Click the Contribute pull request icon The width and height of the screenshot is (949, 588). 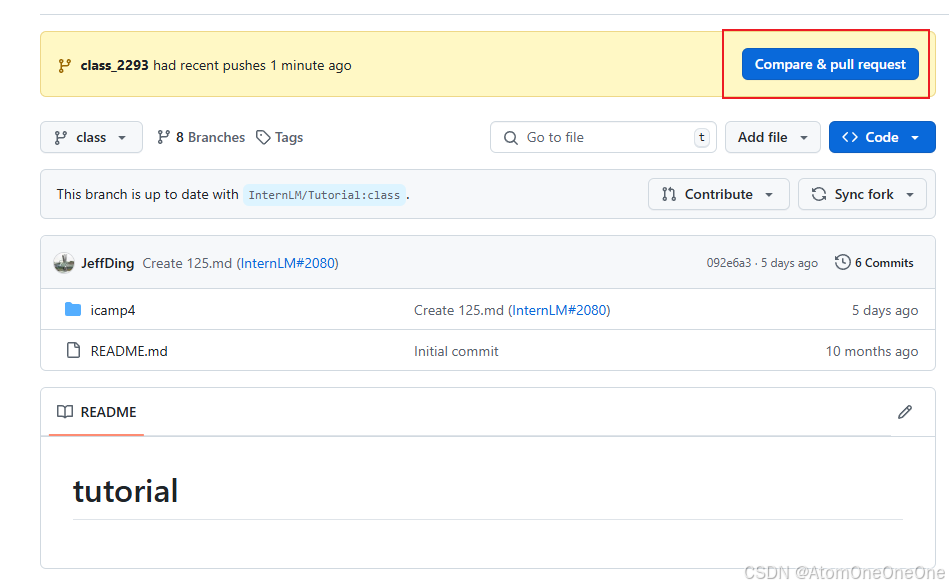669,194
